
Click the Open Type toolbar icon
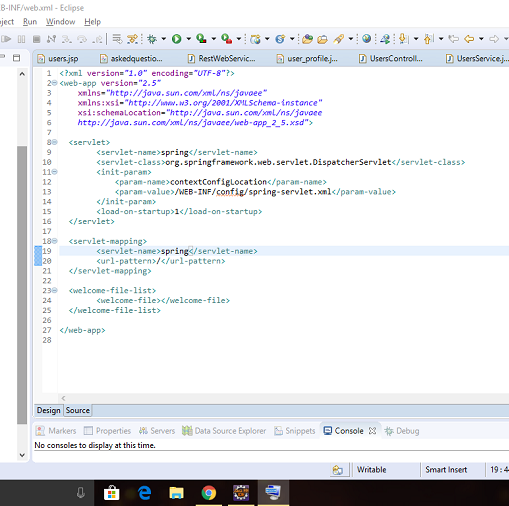tap(307, 39)
